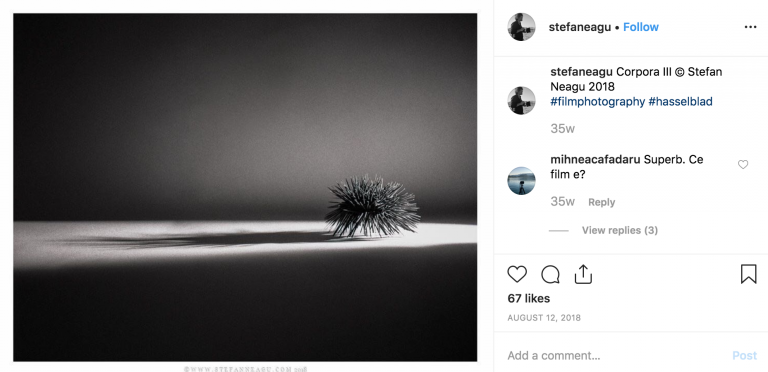The width and height of the screenshot is (768, 372).
Task: Open the #filmphotography hashtag
Action: pyautogui.click(x=598, y=102)
